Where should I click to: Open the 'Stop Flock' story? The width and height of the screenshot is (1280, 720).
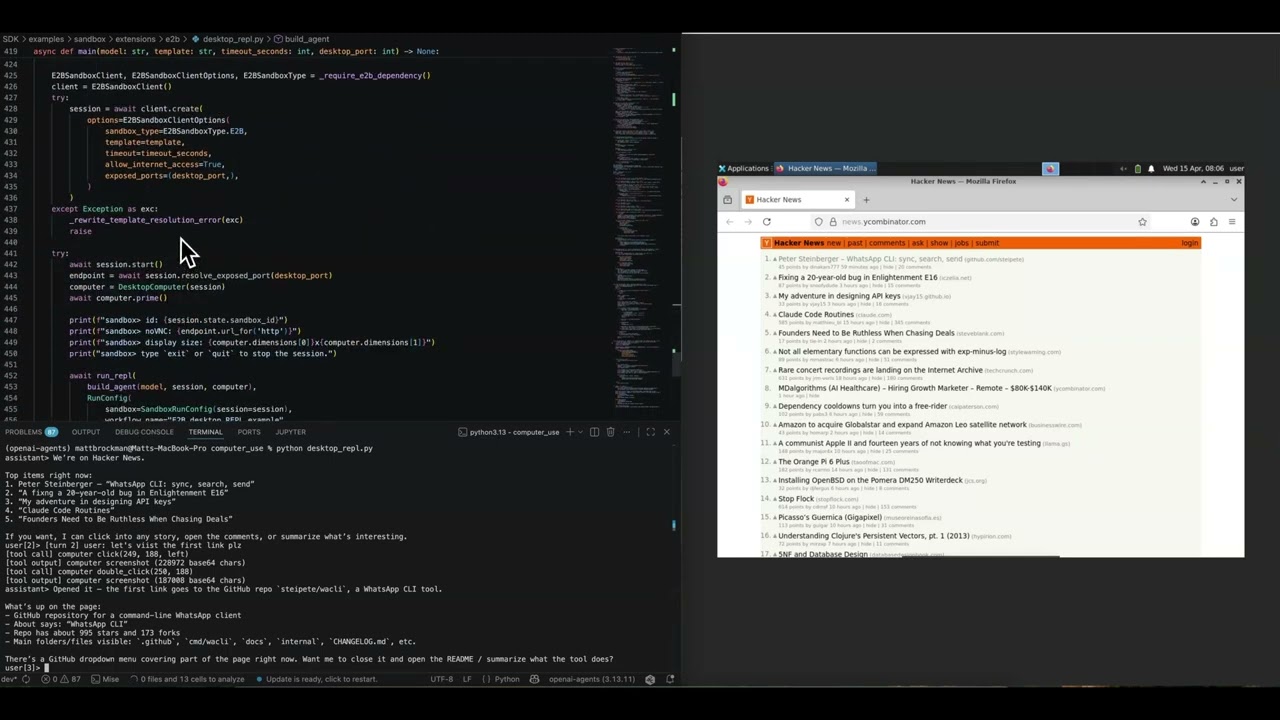[x=796, y=499]
